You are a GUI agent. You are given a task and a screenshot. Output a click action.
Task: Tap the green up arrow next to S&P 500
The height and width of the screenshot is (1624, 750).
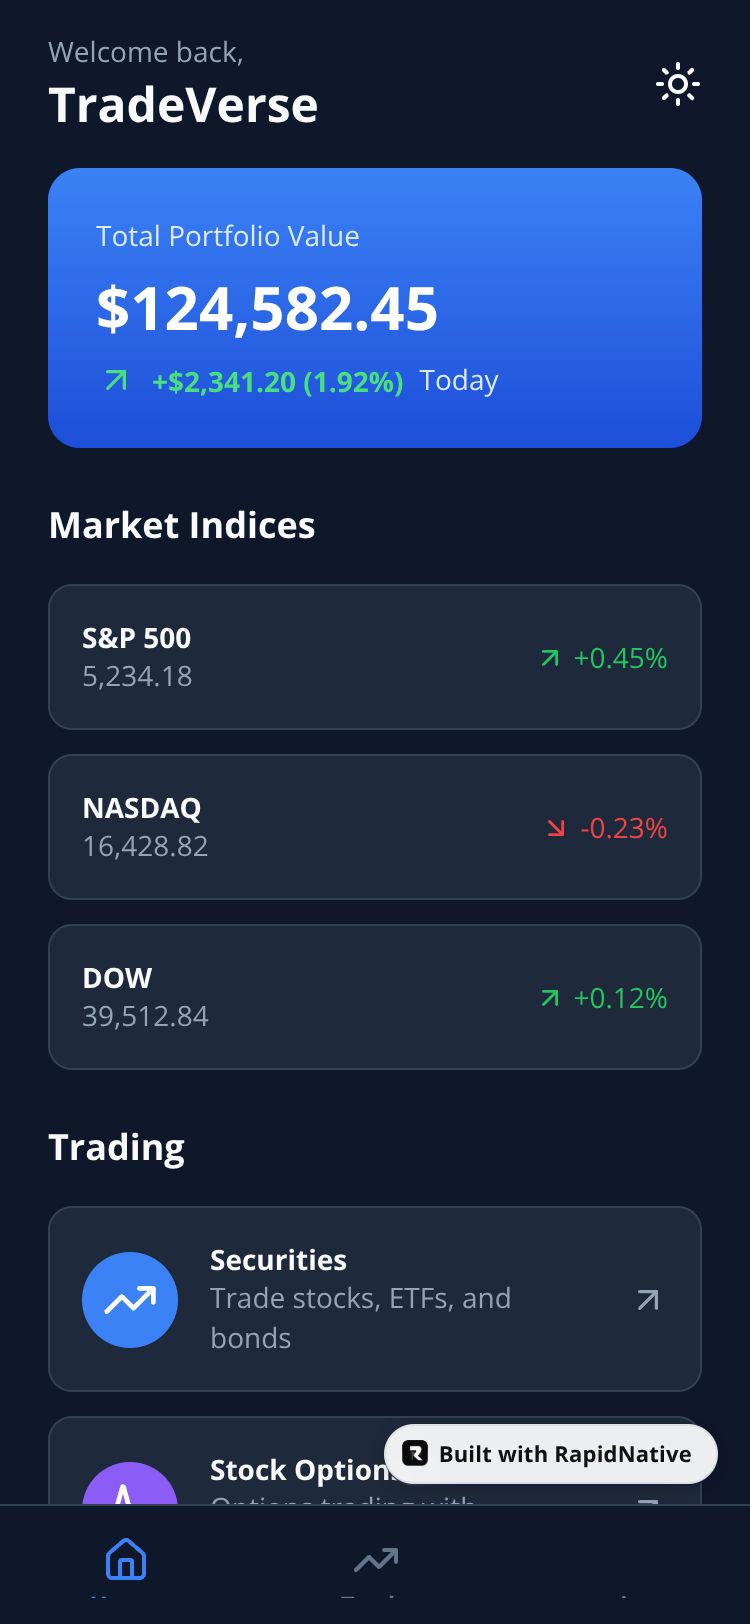(549, 658)
